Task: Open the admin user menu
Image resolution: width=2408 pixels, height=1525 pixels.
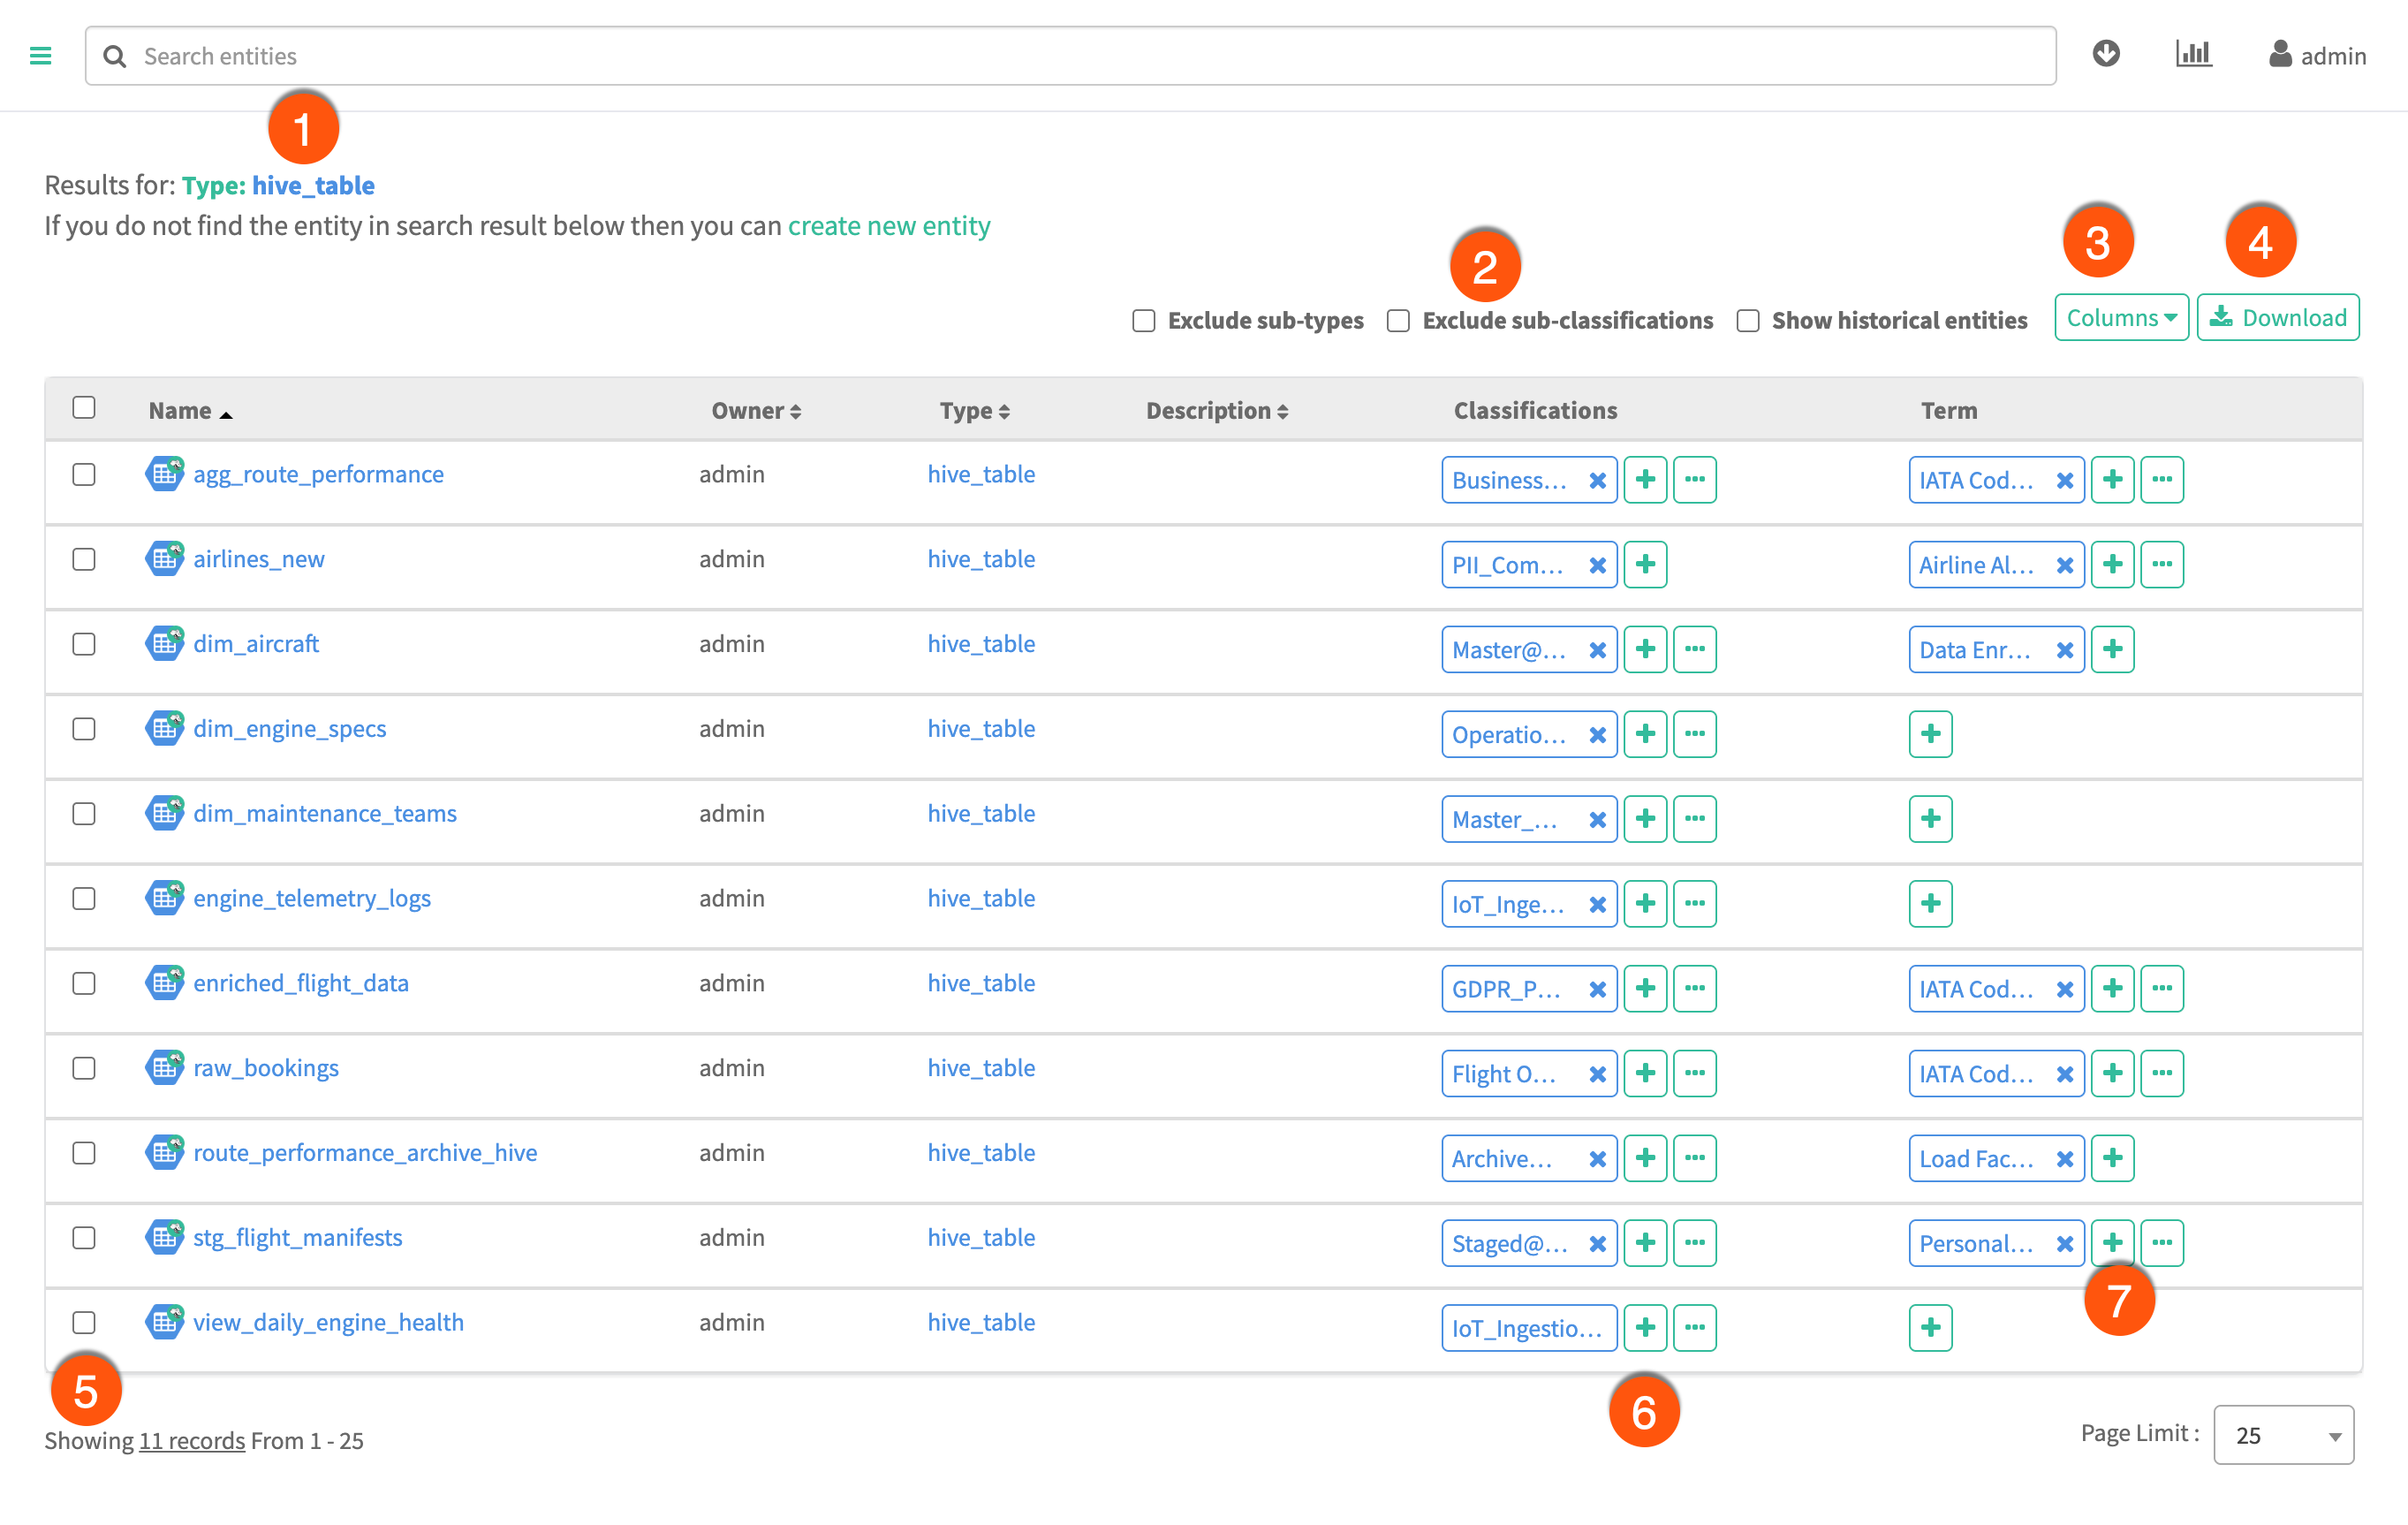Action: click(2316, 56)
